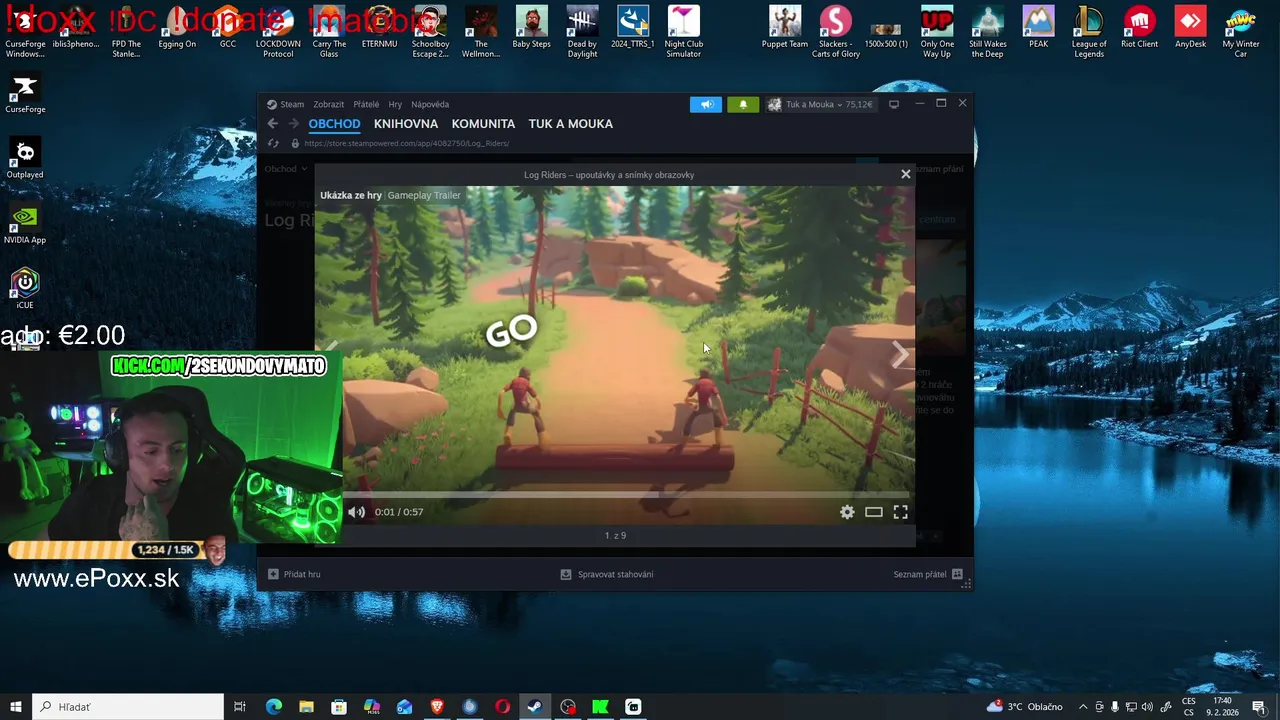
Task: Open Seznam přátel friends list
Action: tap(927, 574)
